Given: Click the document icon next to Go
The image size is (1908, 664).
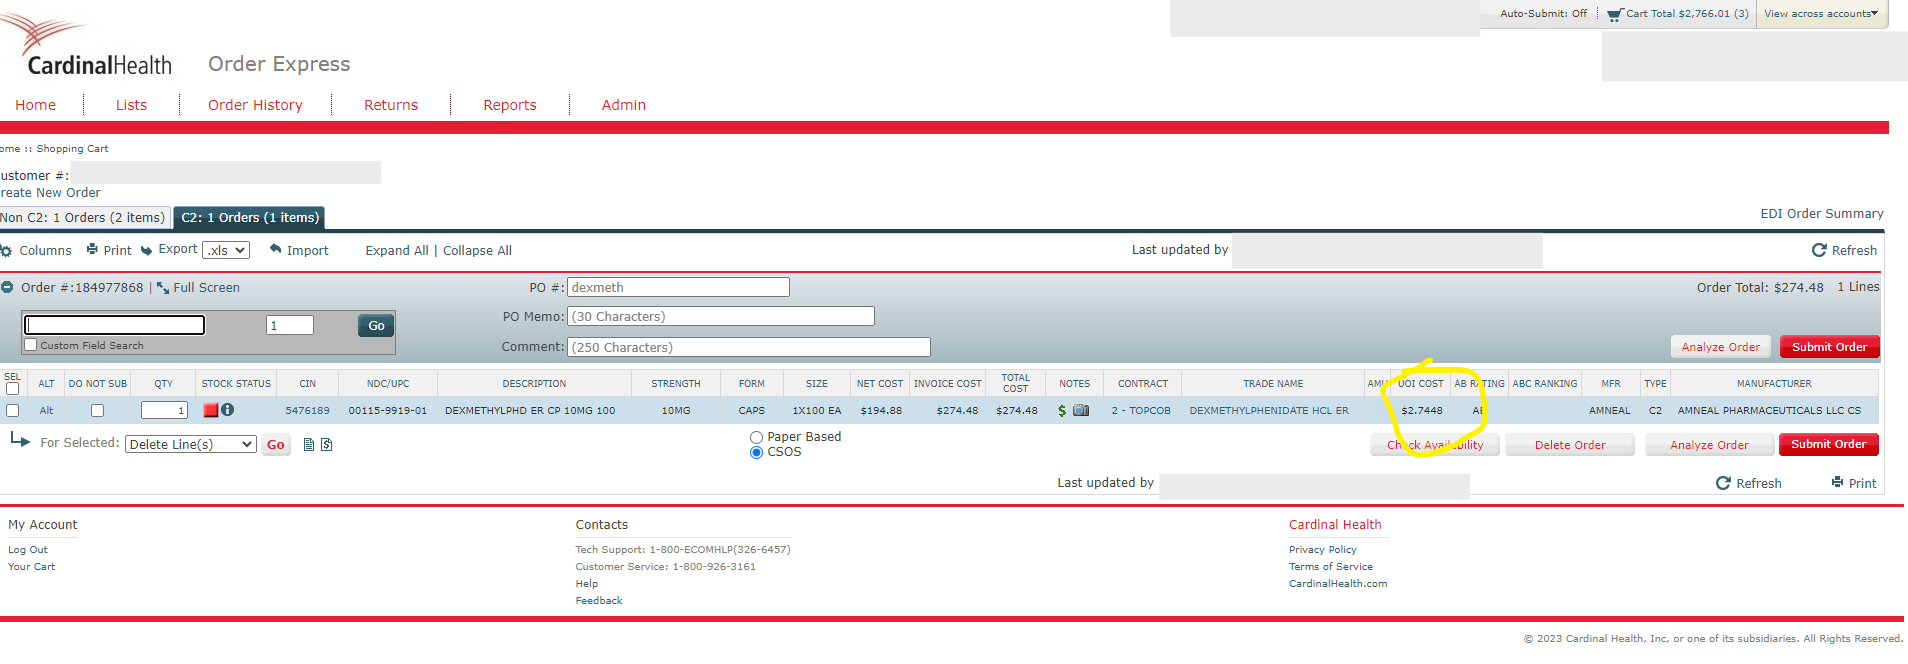Looking at the screenshot, I should pos(309,445).
